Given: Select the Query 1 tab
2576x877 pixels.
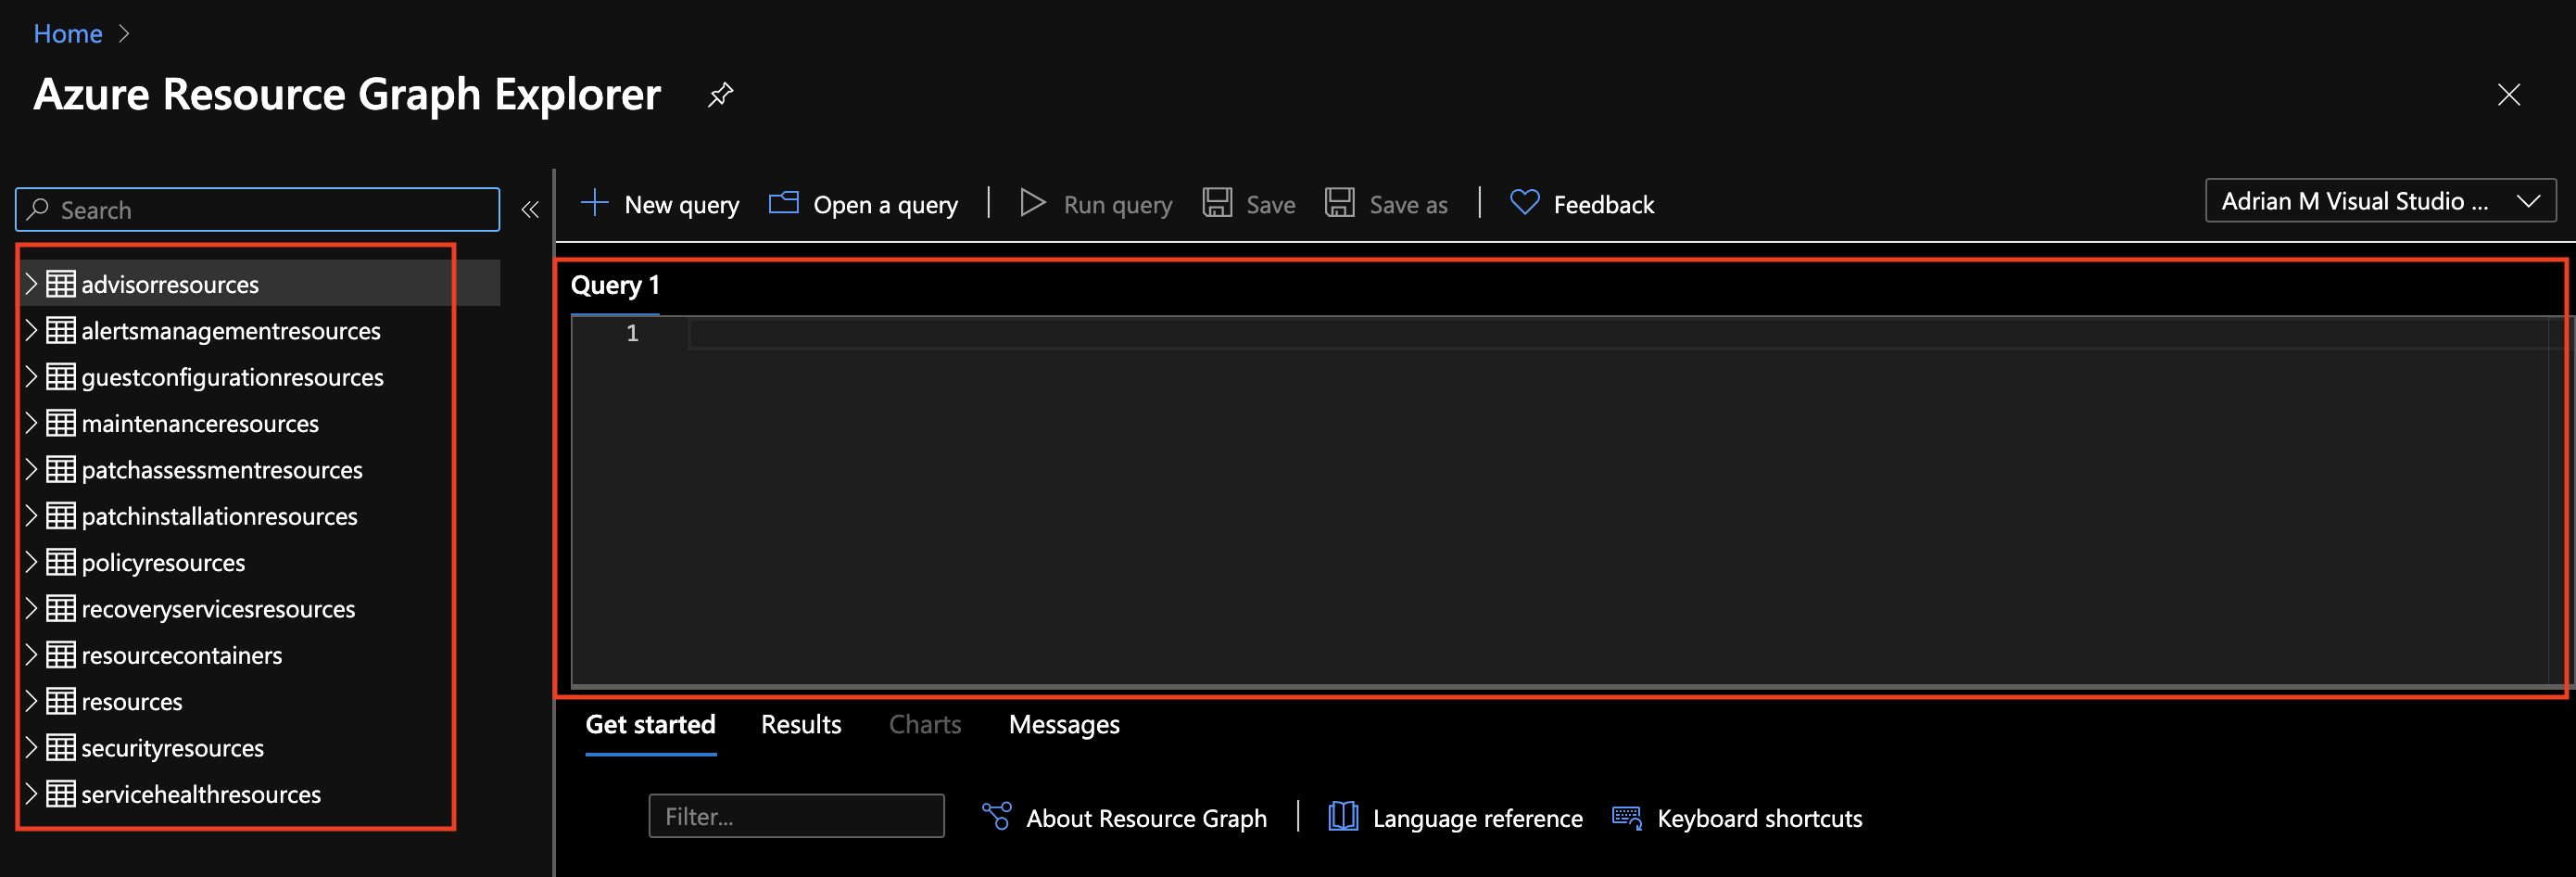Looking at the screenshot, I should tap(615, 286).
